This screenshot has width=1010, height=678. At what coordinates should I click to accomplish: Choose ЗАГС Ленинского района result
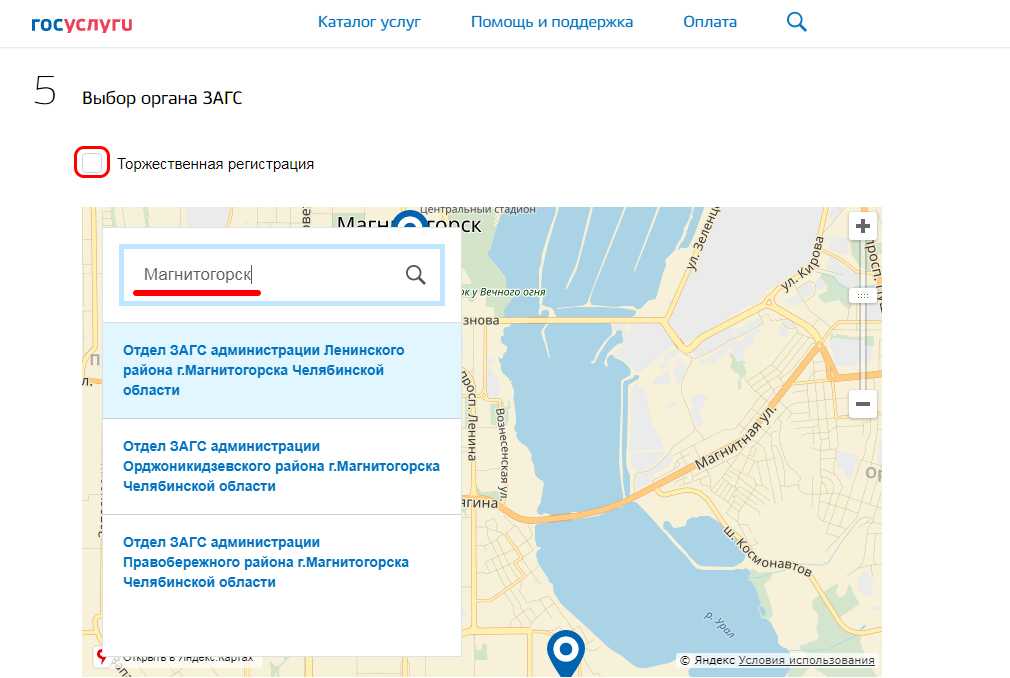263,370
